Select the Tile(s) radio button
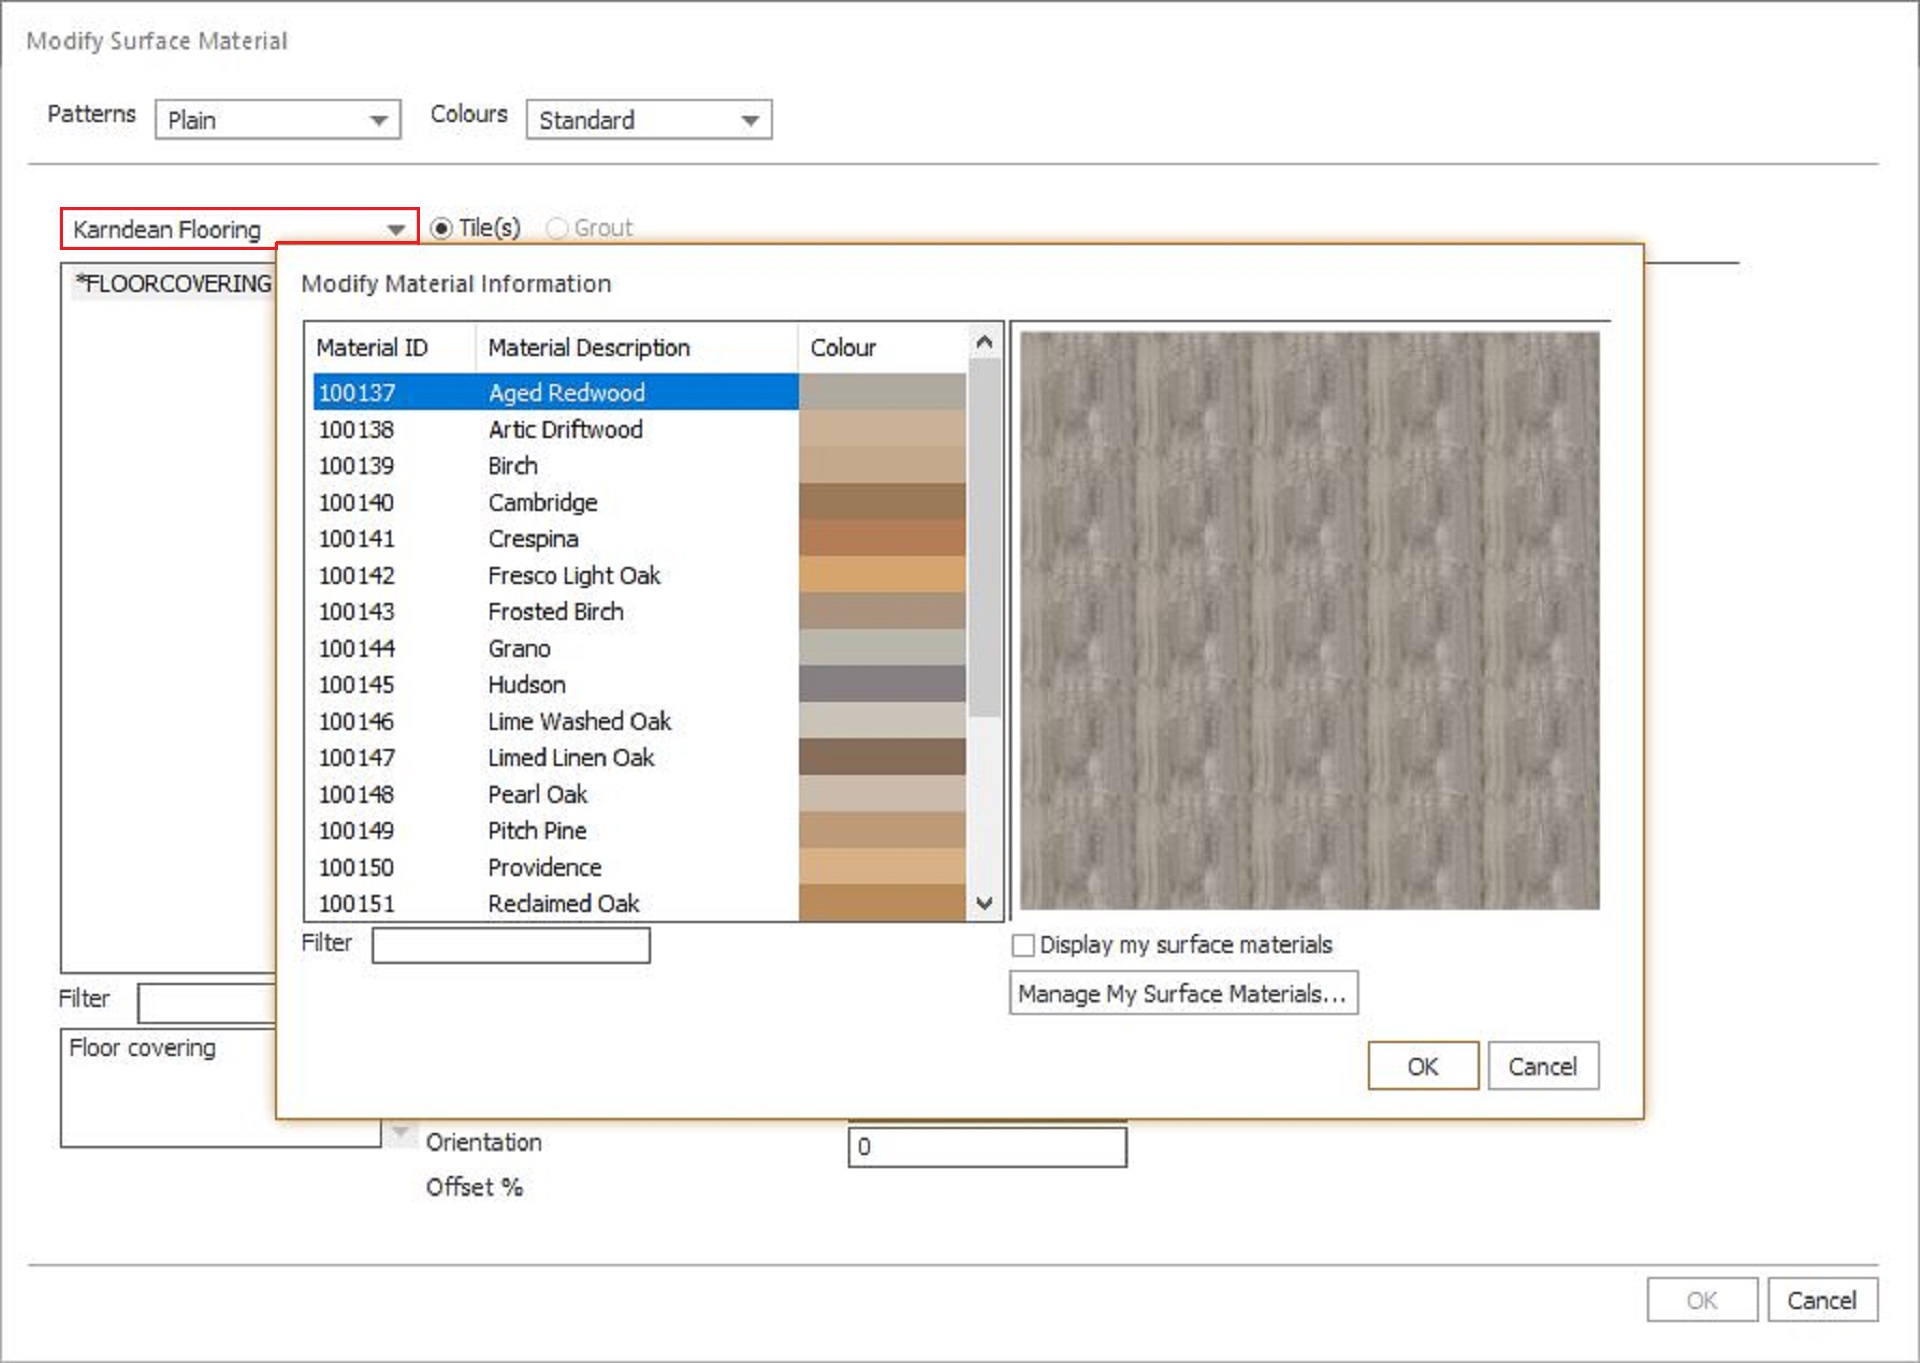This screenshot has width=1920, height=1363. tap(441, 229)
